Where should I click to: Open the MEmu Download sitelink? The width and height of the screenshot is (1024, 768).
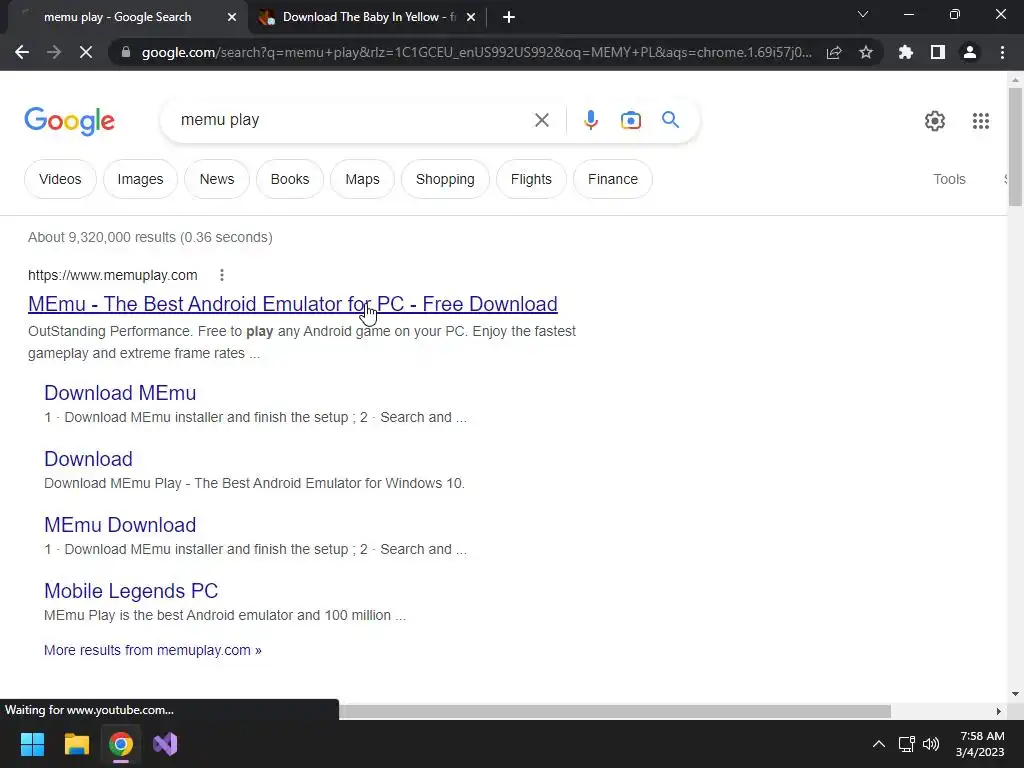pos(120,525)
